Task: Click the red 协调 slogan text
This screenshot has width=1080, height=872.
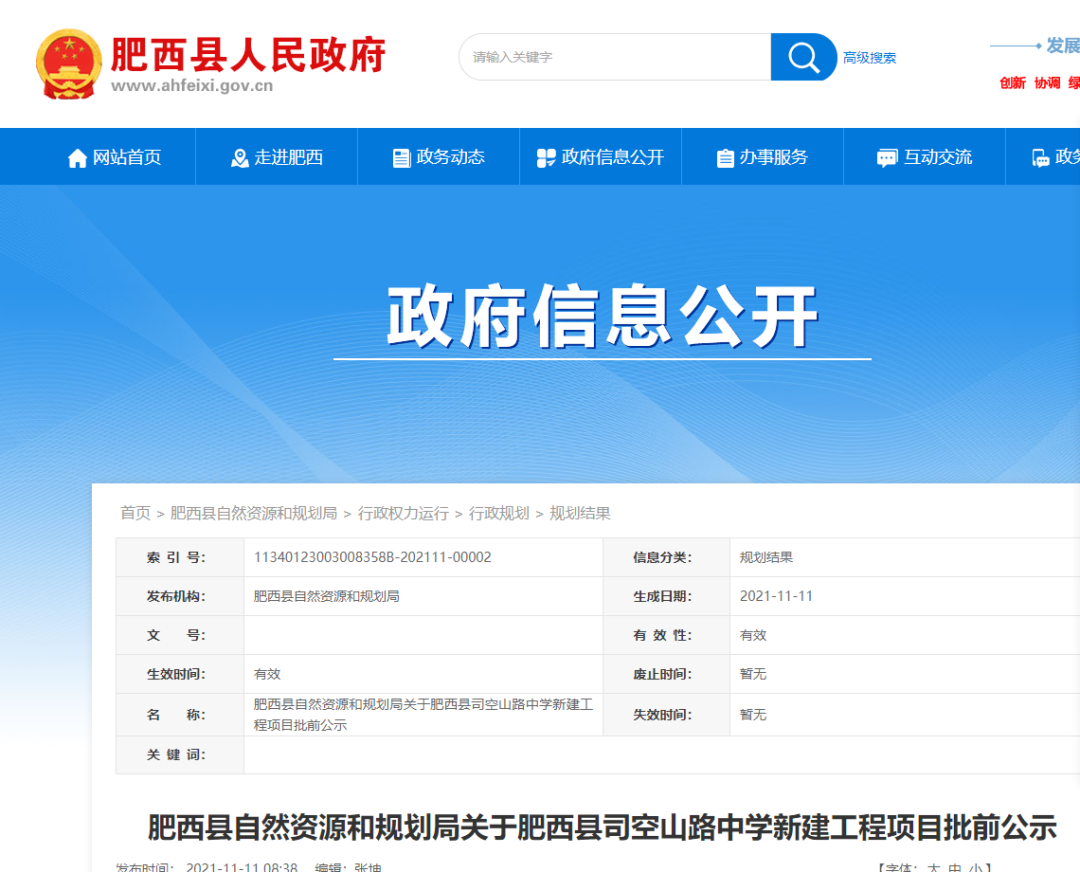Action: pos(1047,83)
